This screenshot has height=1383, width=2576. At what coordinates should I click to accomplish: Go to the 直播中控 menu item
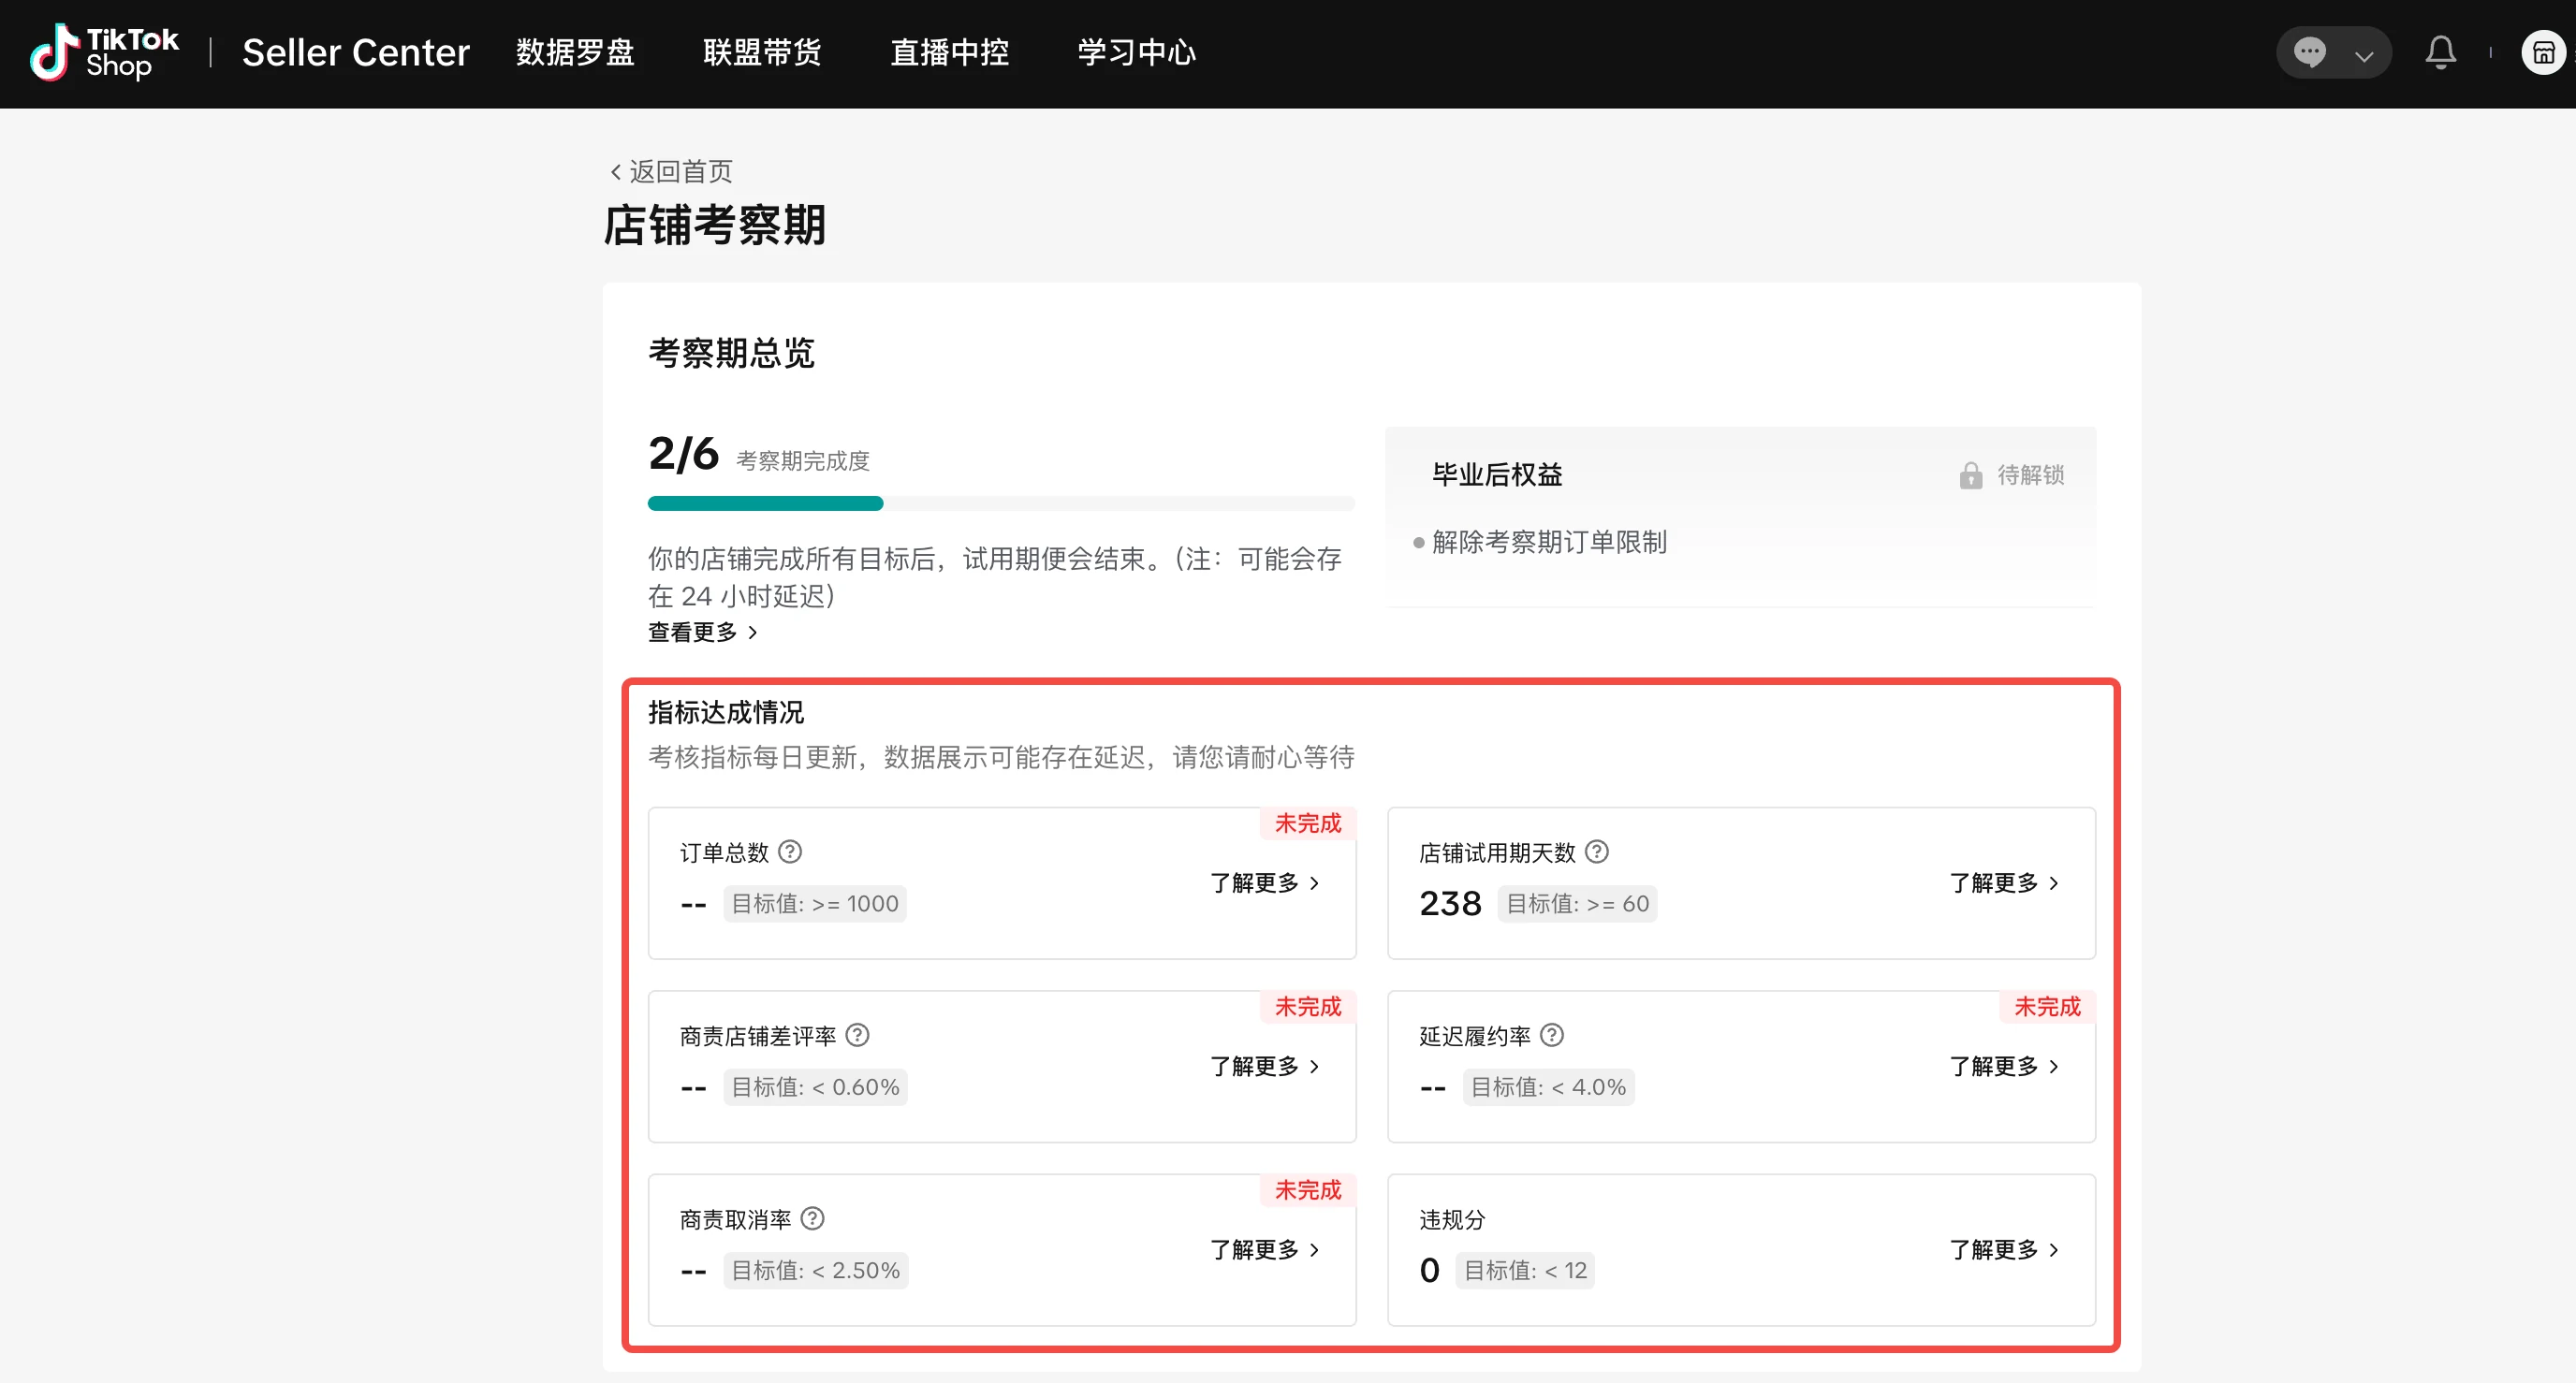pyautogui.click(x=949, y=52)
